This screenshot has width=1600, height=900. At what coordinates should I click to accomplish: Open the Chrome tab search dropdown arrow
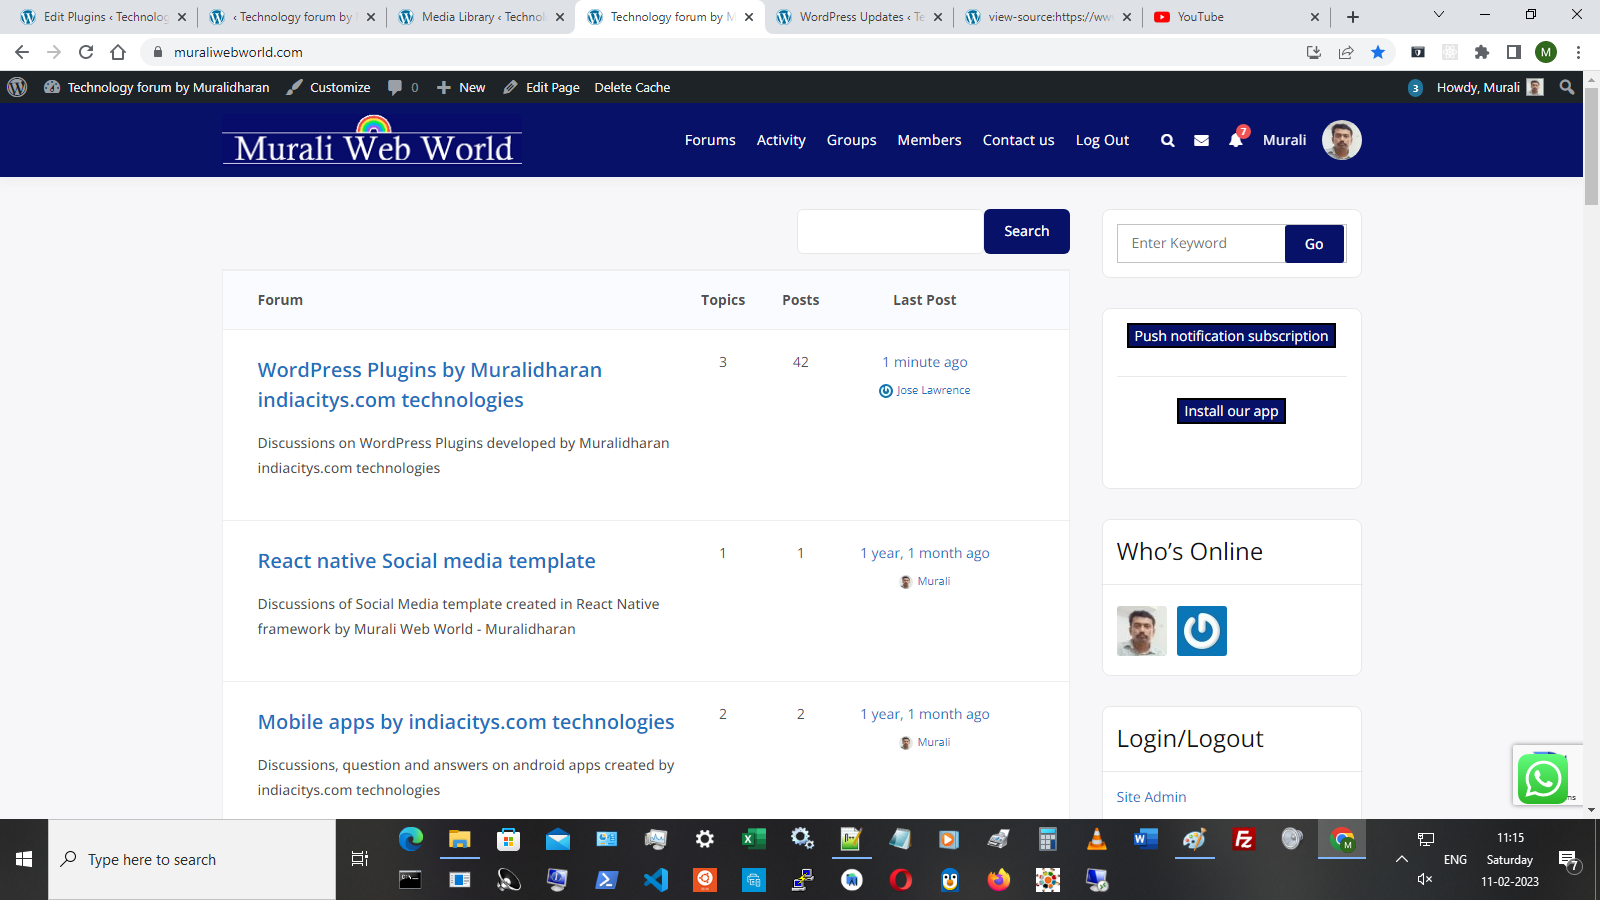[x=1438, y=15]
